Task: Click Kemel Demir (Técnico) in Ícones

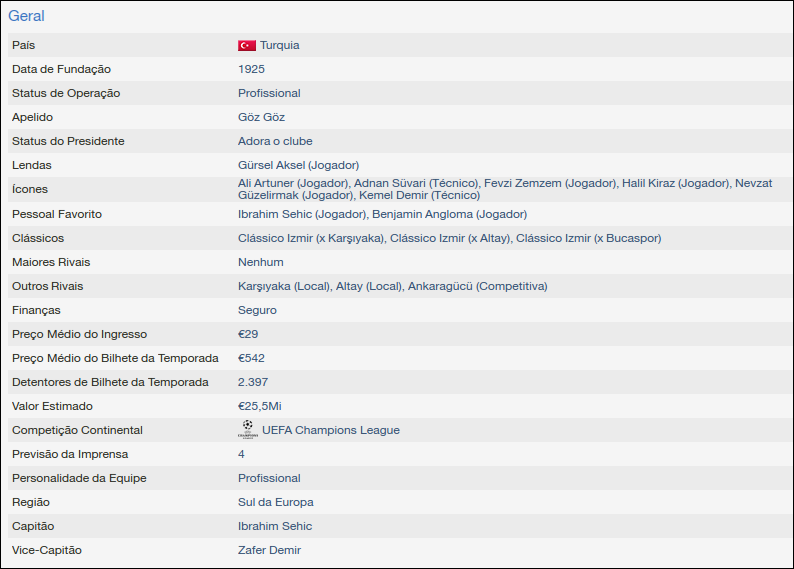Action: coord(419,196)
